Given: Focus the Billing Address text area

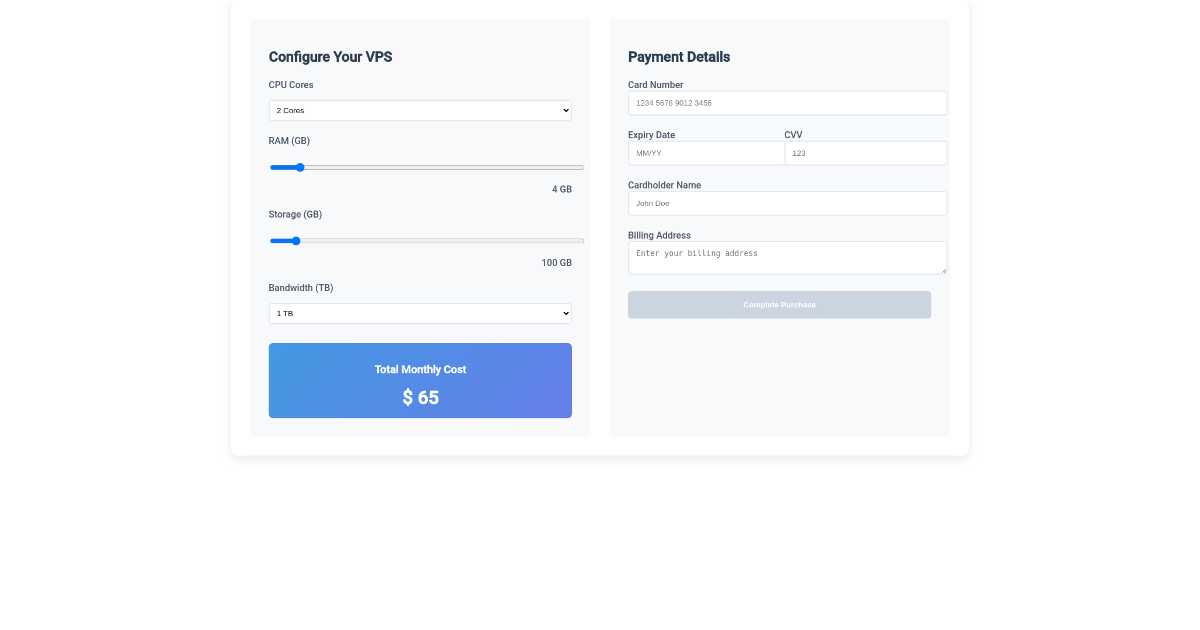Looking at the screenshot, I should [787, 257].
